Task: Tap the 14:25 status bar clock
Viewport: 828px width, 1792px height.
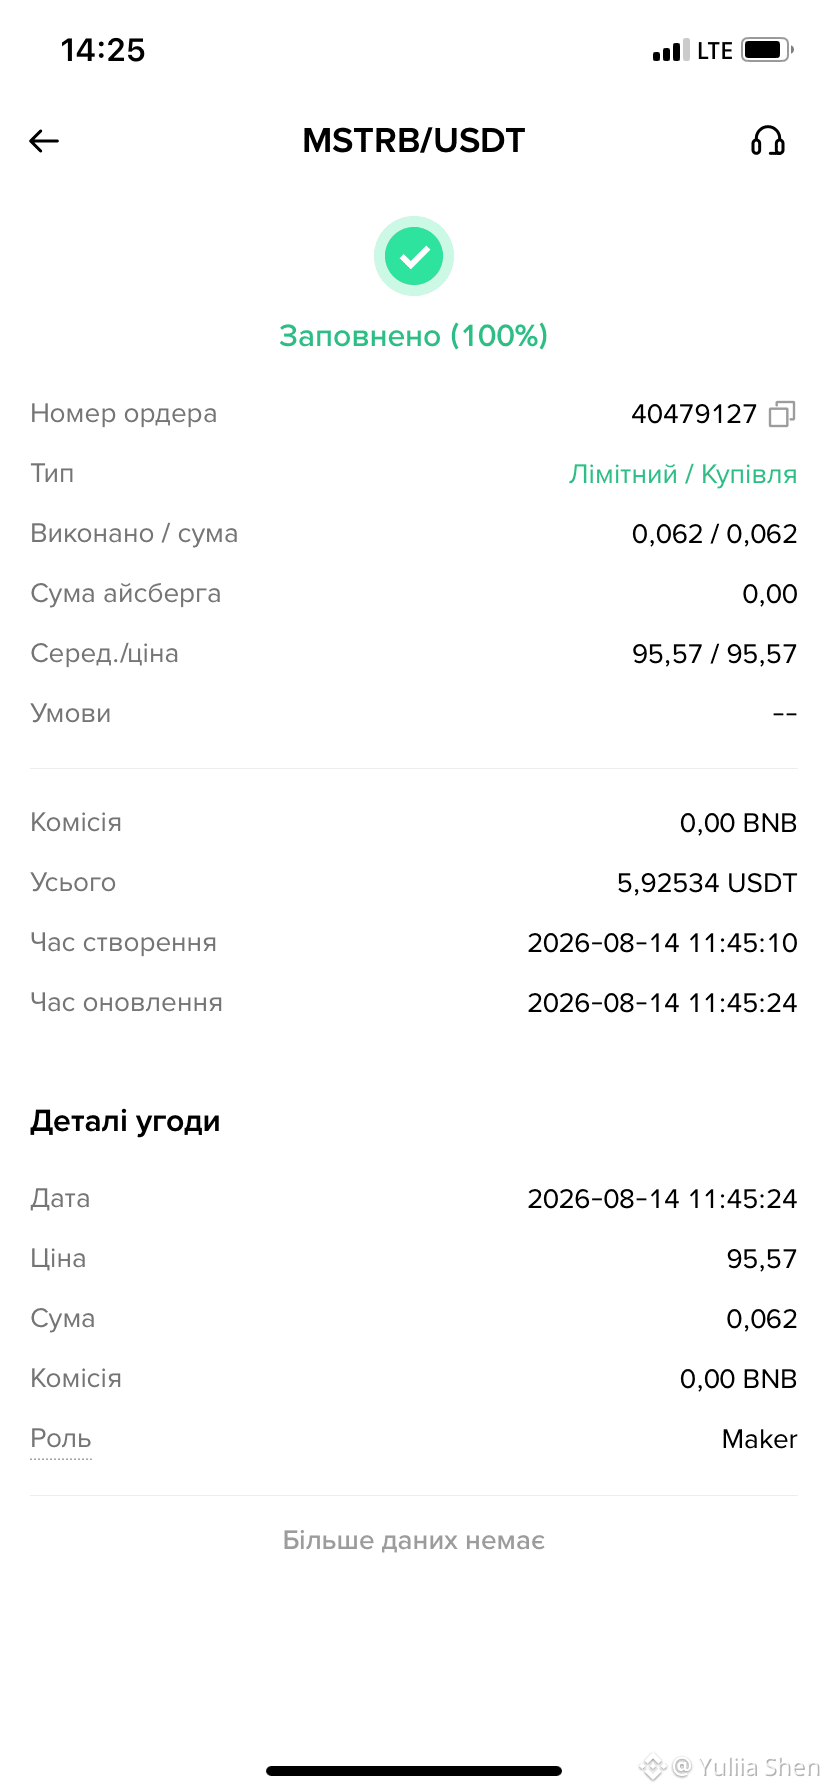Action: point(103,50)
